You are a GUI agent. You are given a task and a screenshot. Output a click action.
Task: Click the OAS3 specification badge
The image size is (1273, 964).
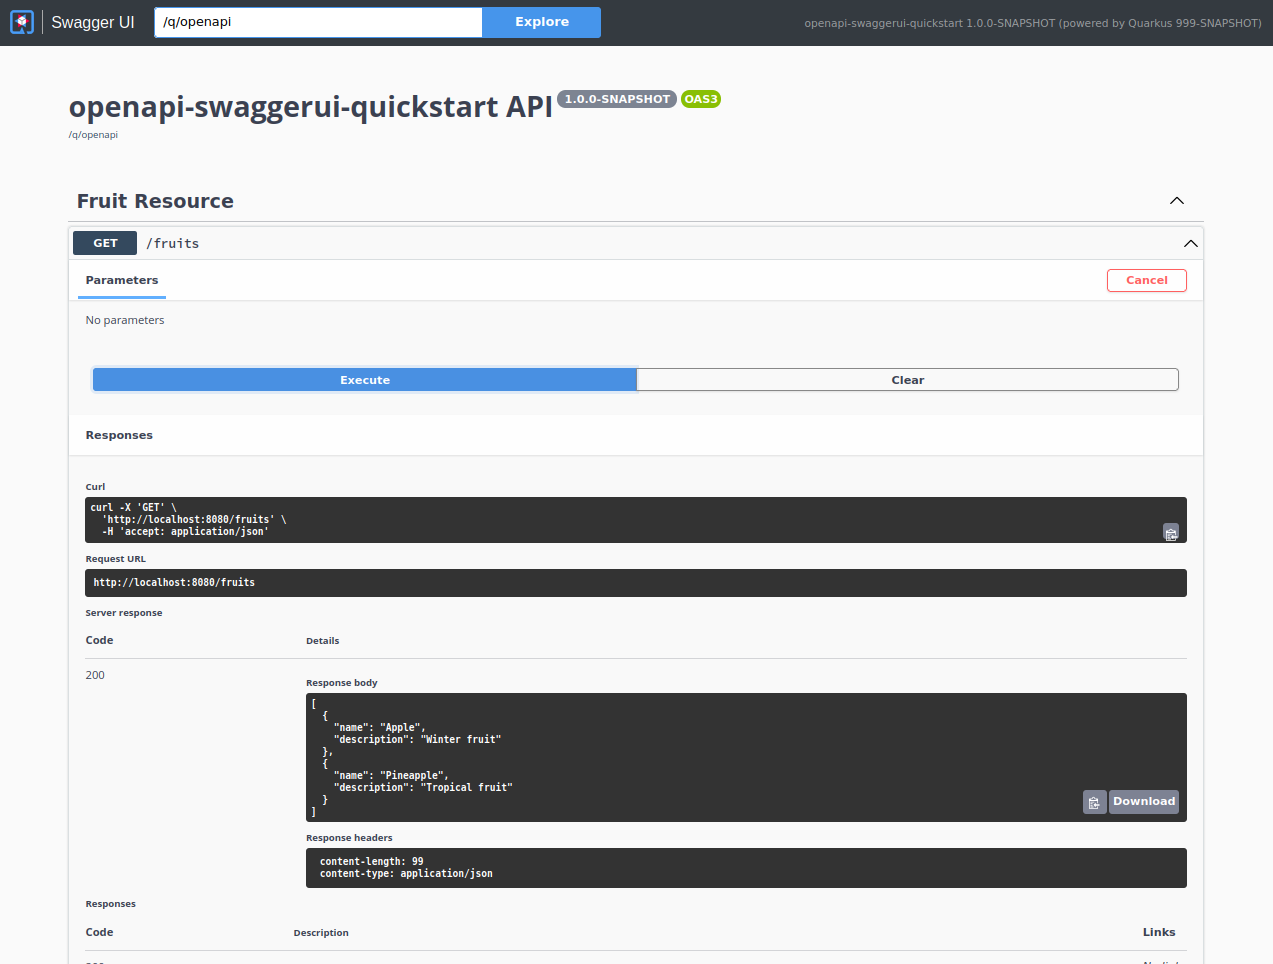700,99
